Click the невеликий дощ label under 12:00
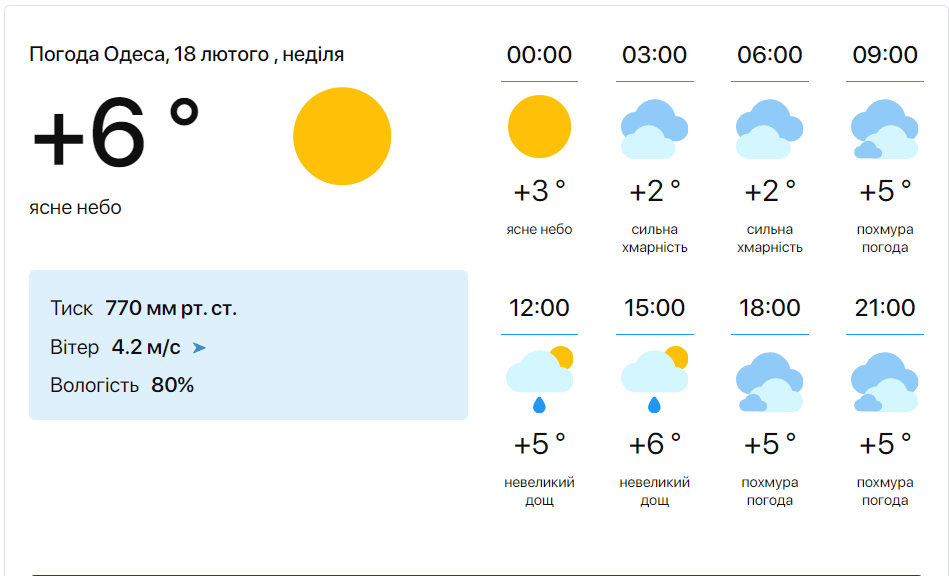Viewport: 949px width, 576px height. click(x=539, y=491)
